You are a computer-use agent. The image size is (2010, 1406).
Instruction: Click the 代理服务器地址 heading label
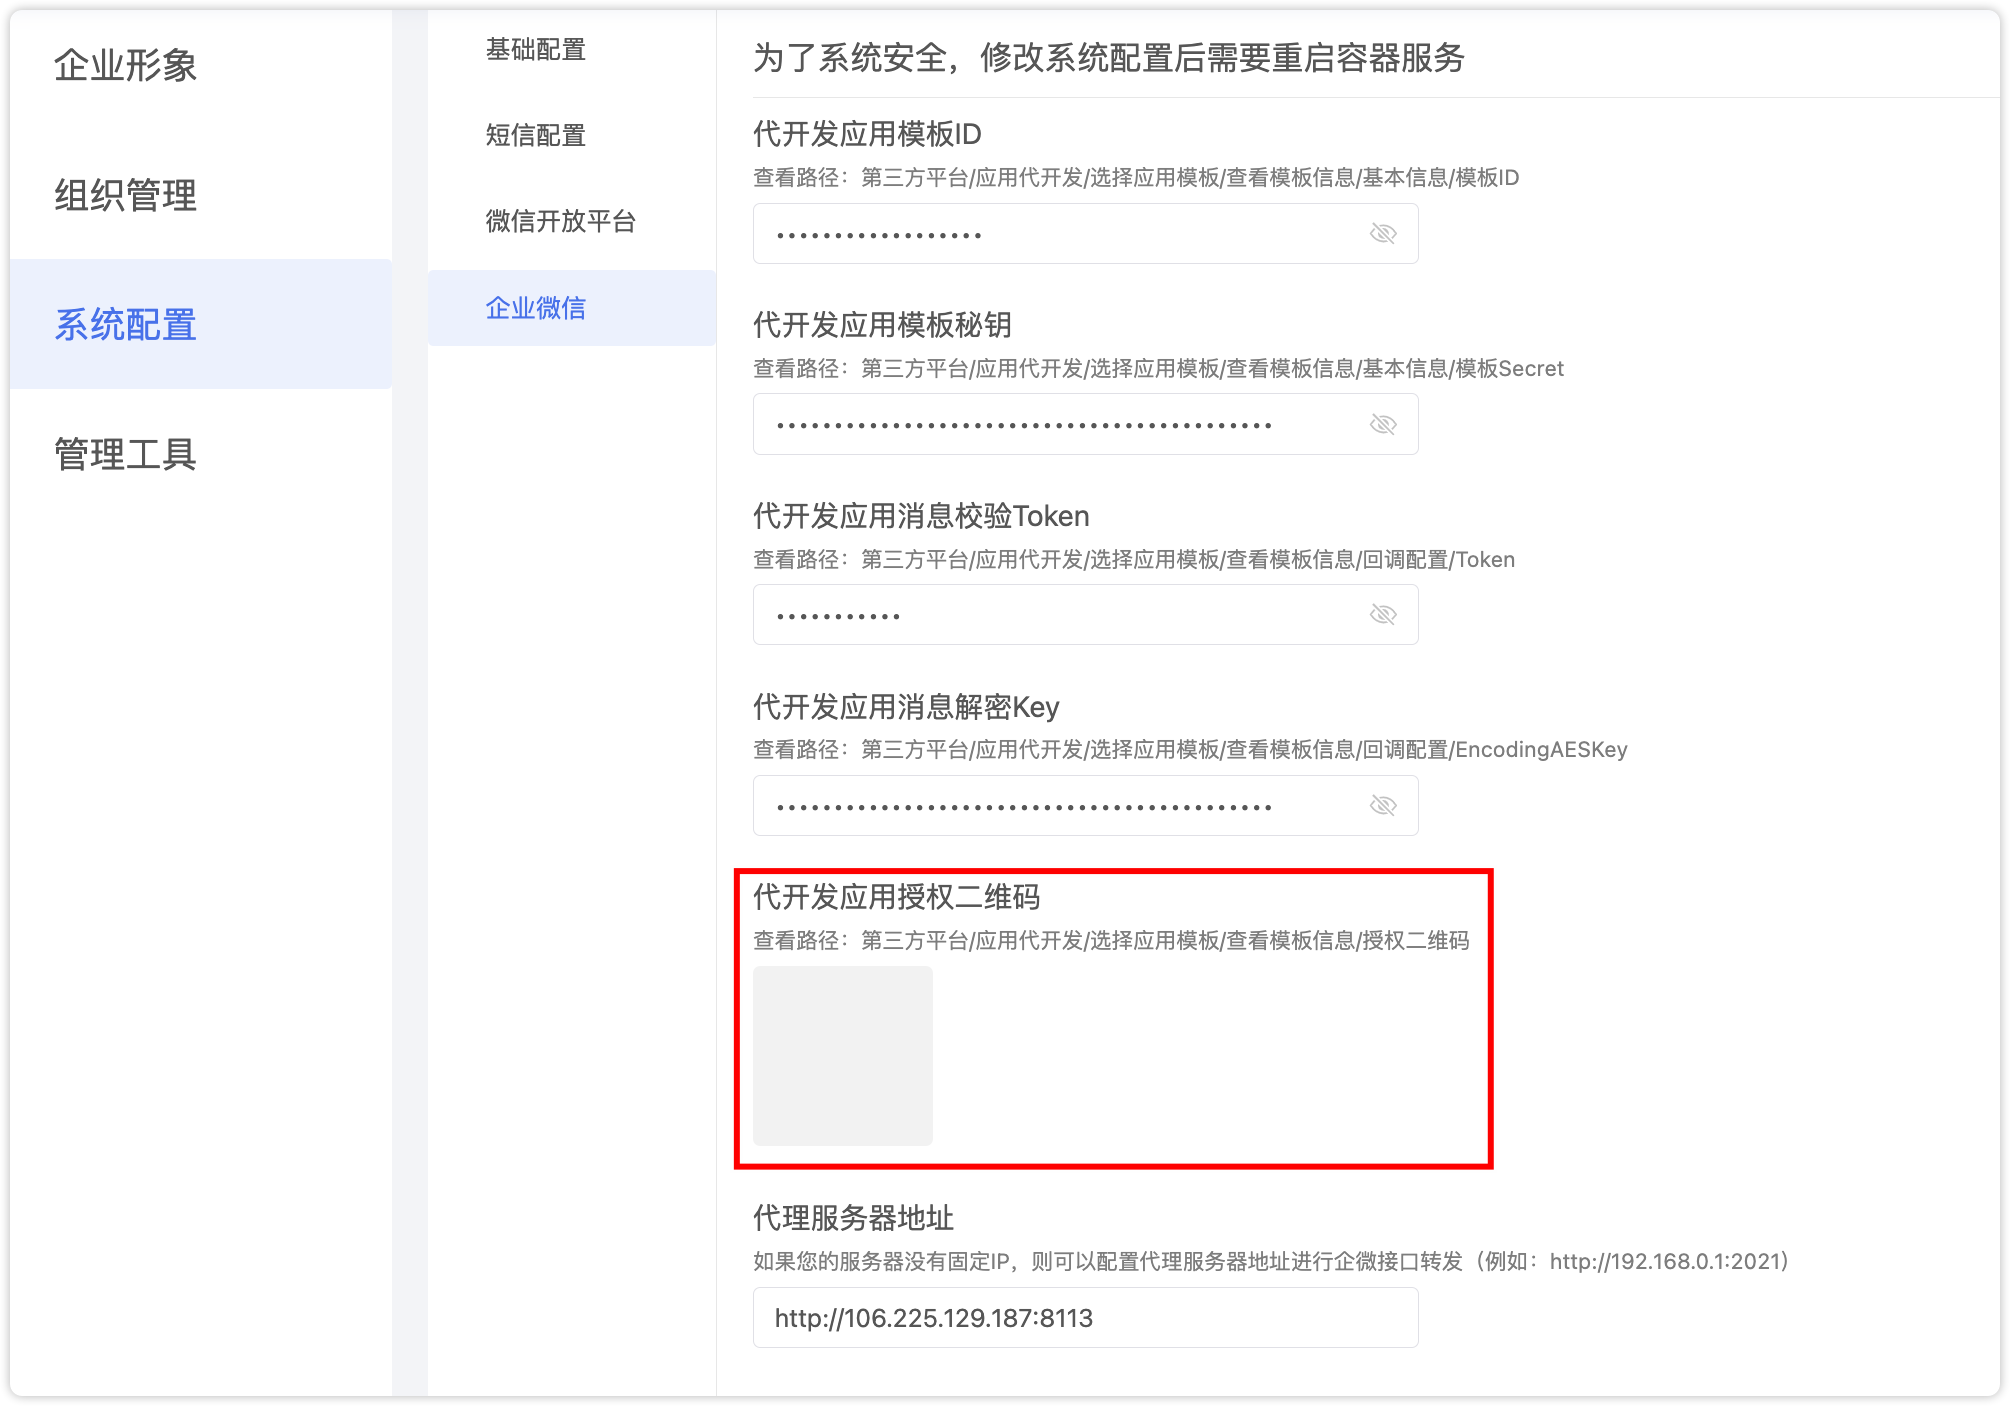point(853,1218)
